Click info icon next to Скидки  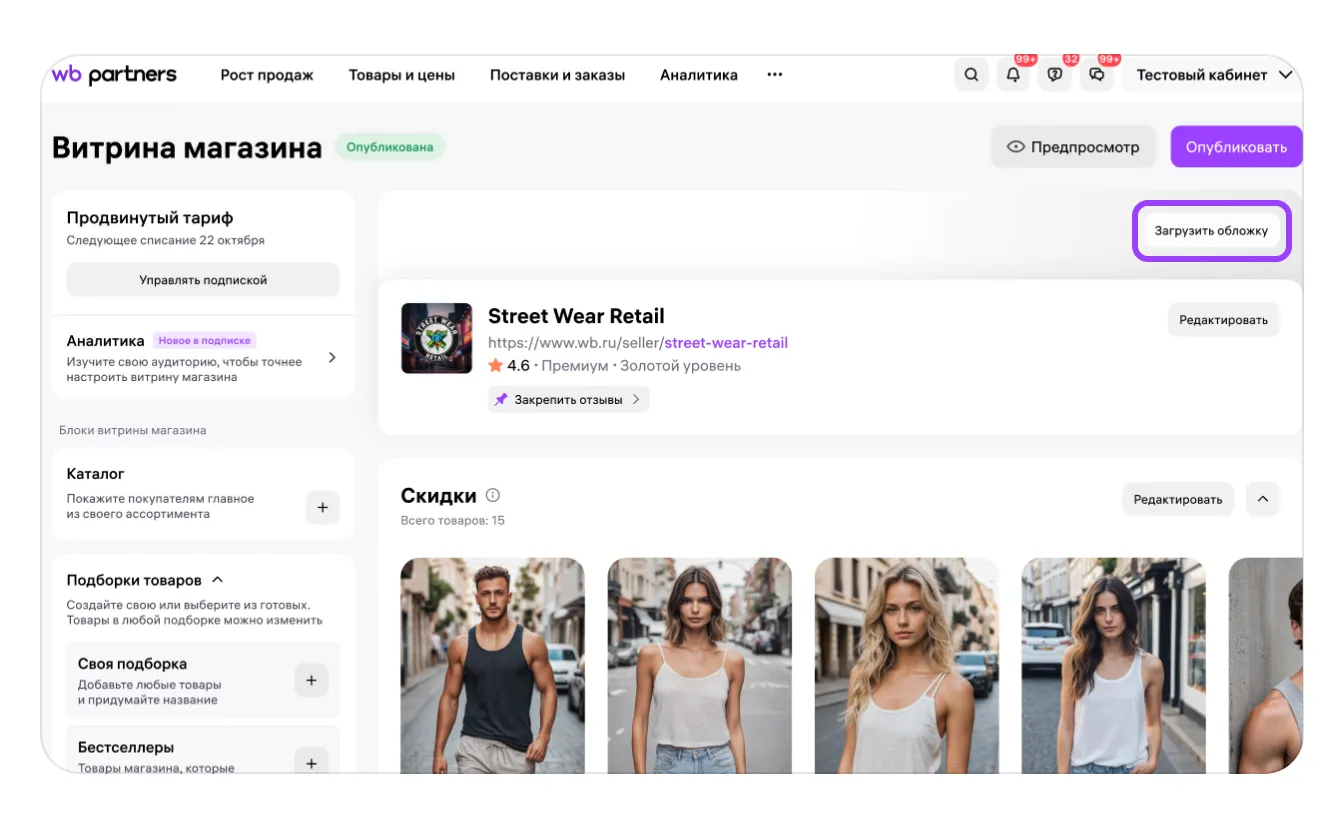pyautogui.click(x=492, y=495)
